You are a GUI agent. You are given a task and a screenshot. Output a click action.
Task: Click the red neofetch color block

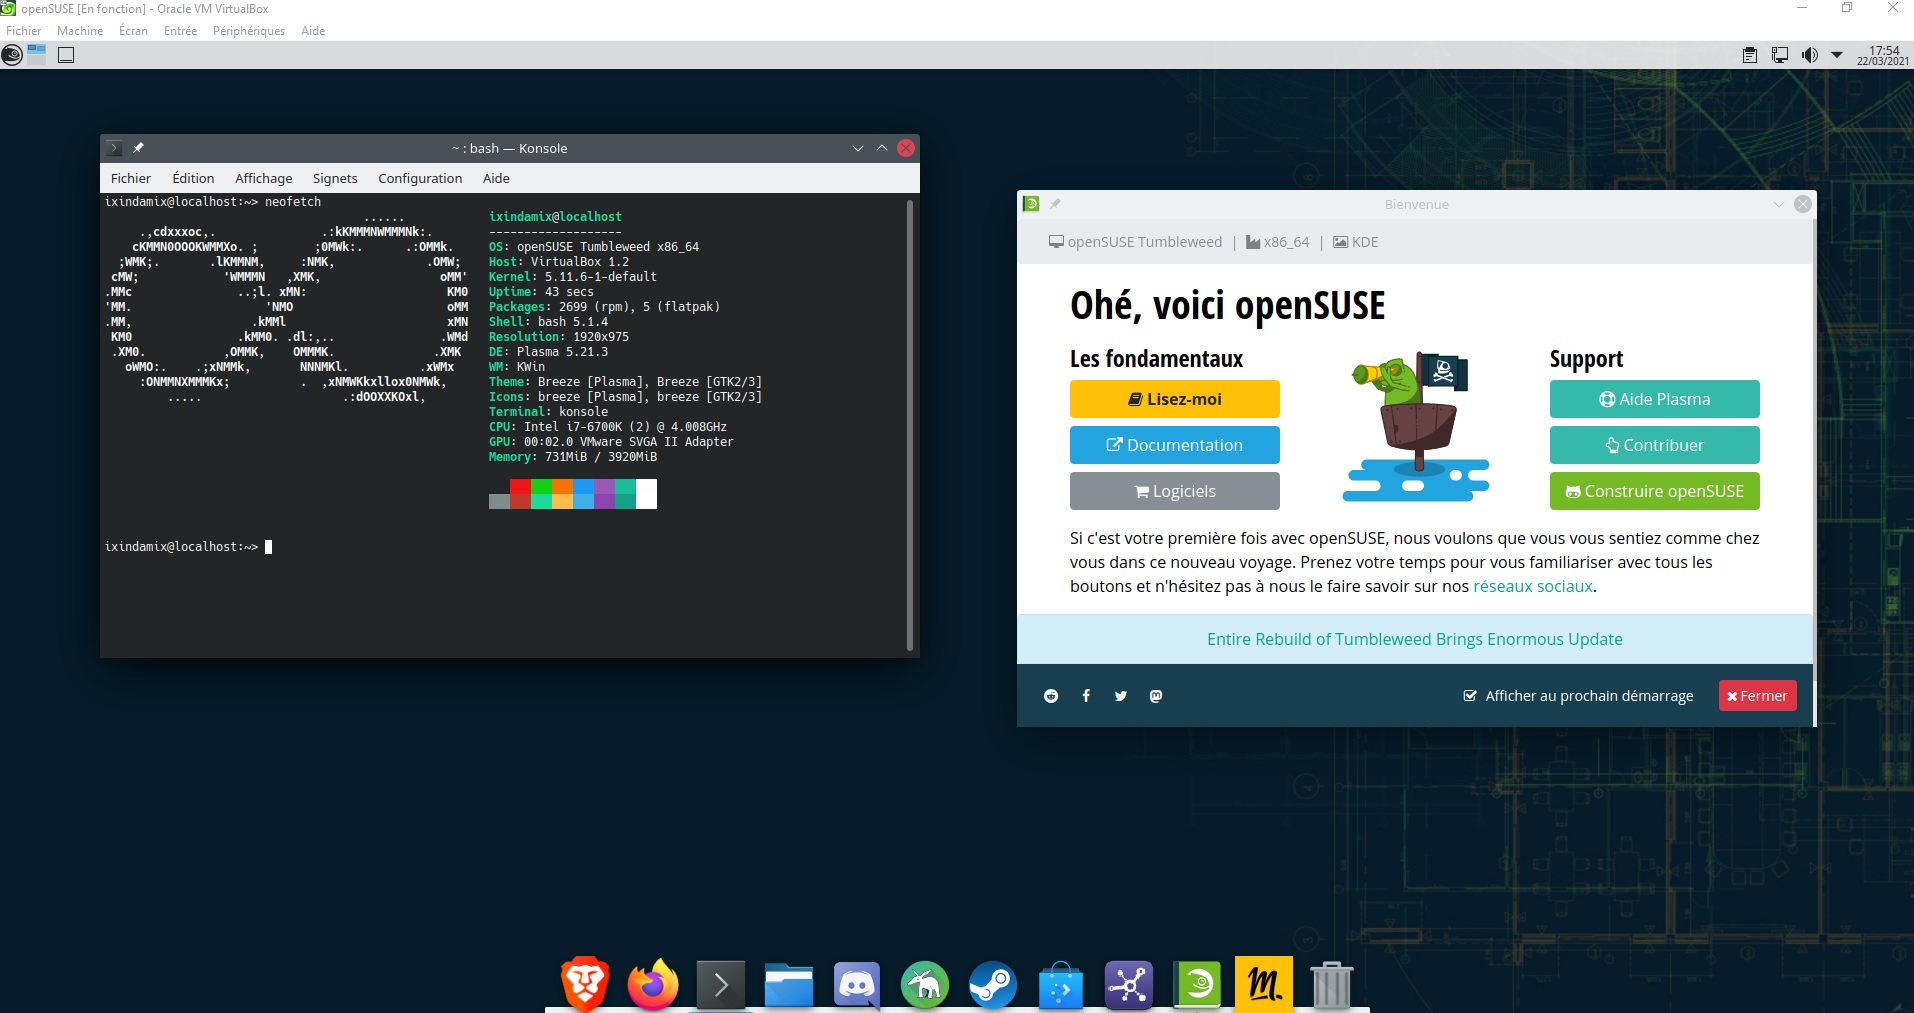click(520, 486)
